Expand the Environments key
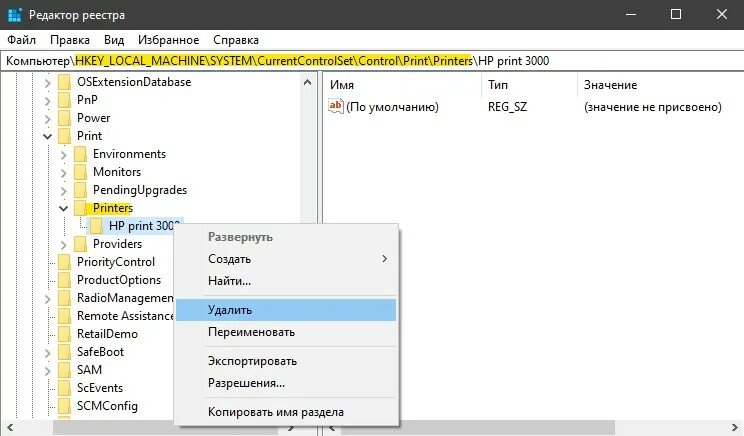The height and width of the screenshot is (436, 744). [64, 155]
